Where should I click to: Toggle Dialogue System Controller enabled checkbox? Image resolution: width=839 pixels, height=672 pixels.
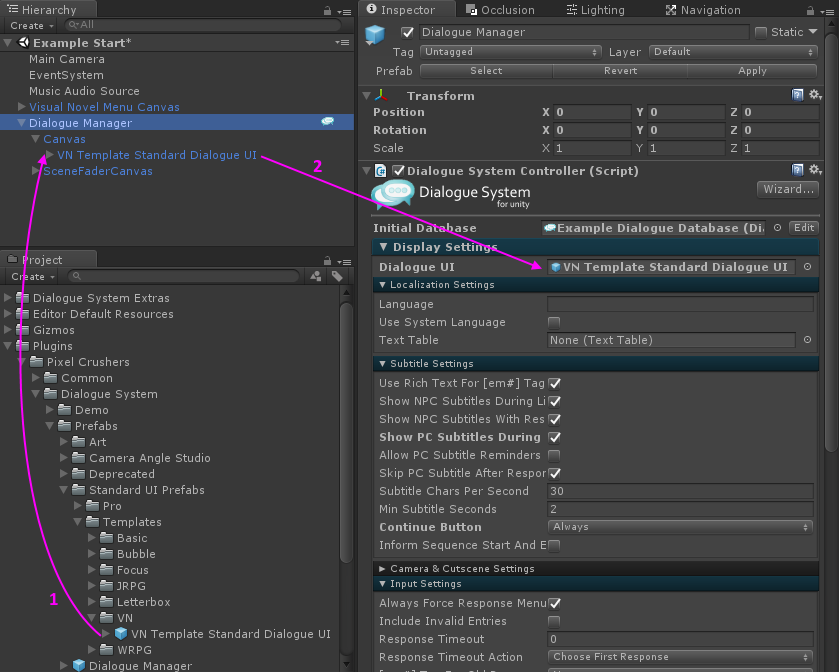398,171
